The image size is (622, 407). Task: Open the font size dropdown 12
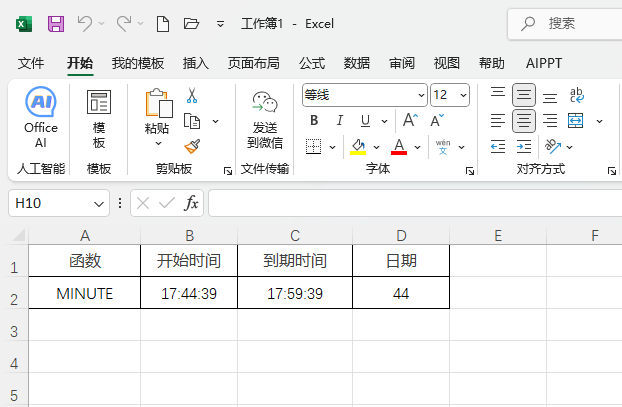click(463, 95)
